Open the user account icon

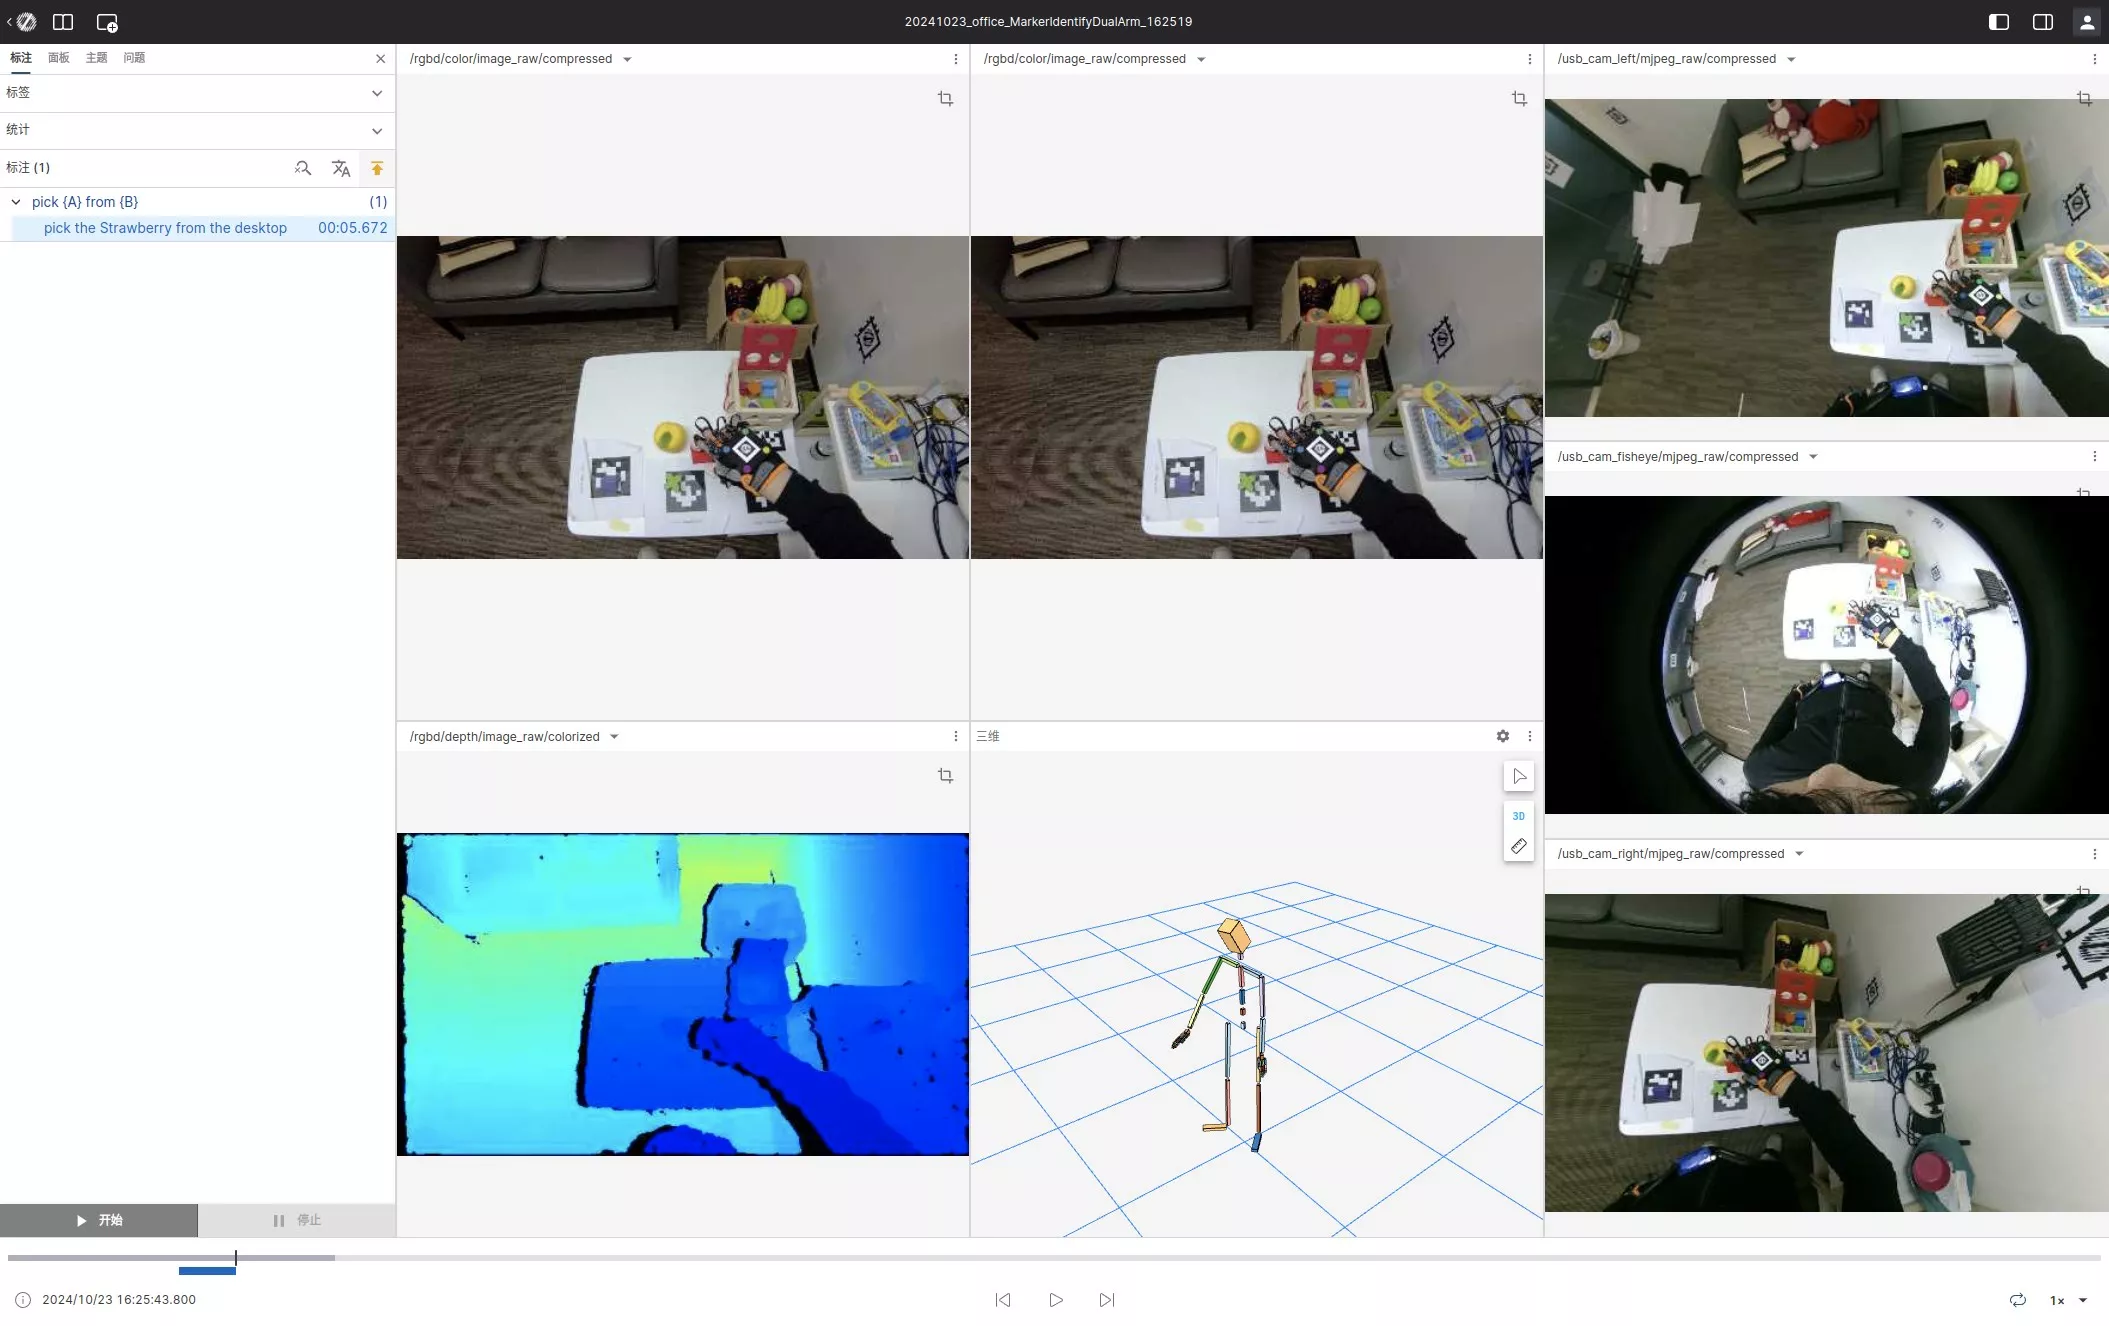[2087, 22]
